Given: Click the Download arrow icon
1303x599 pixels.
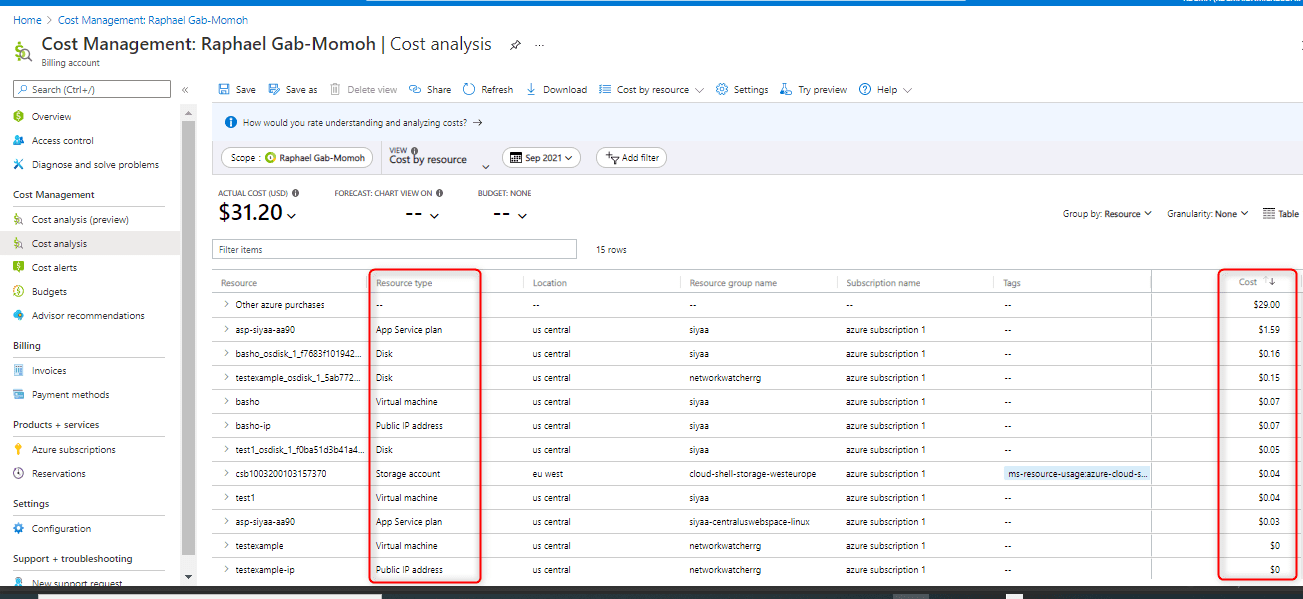Looking at the screenshot, I should tap(531, 90).
